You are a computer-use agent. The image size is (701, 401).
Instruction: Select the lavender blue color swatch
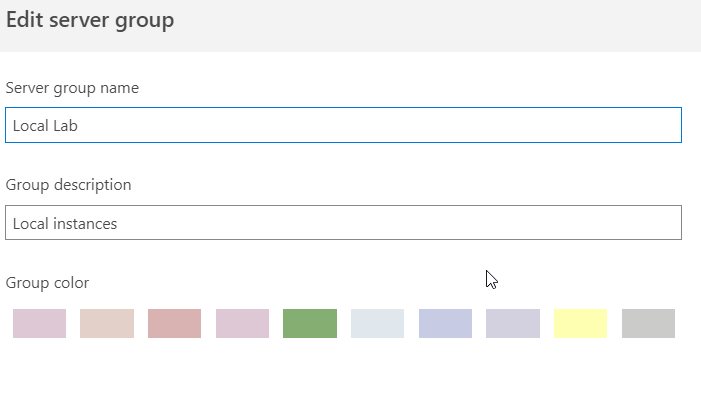445,323
